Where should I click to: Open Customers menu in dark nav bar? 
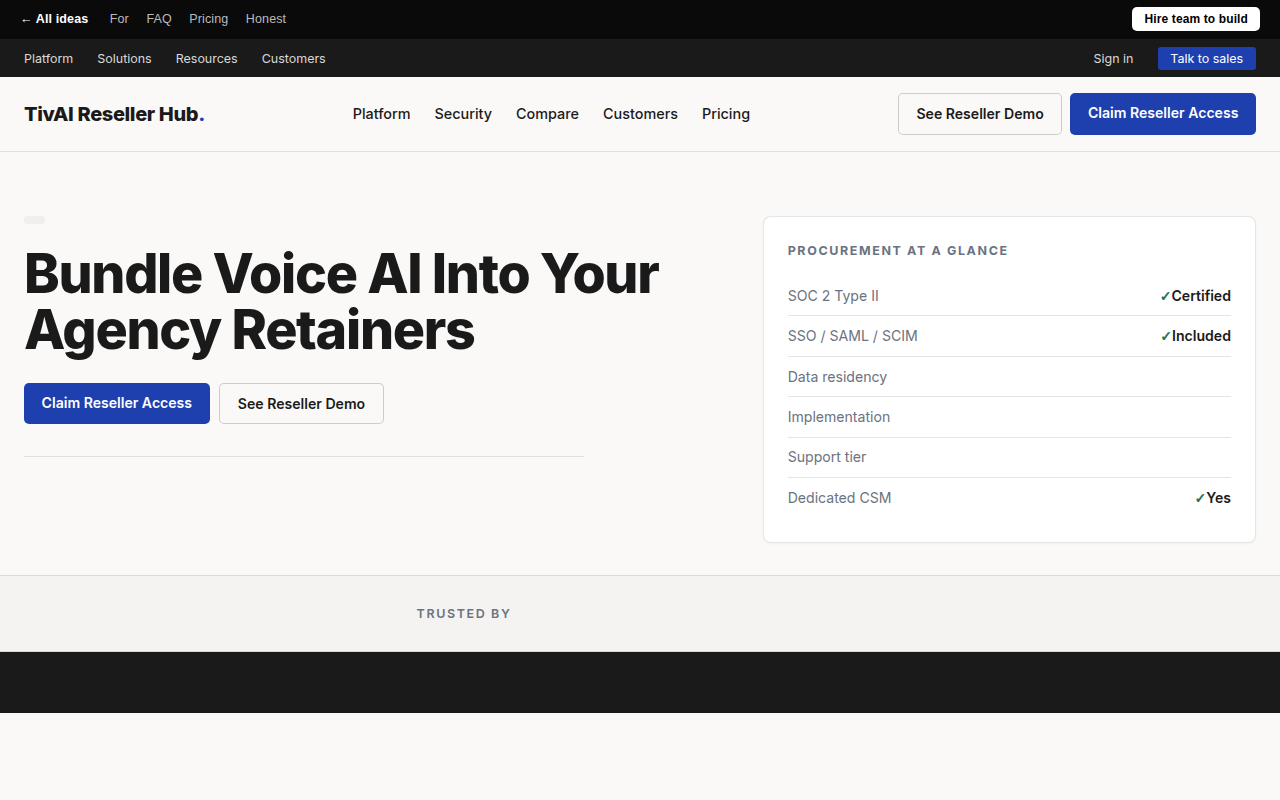pos(294,59)
